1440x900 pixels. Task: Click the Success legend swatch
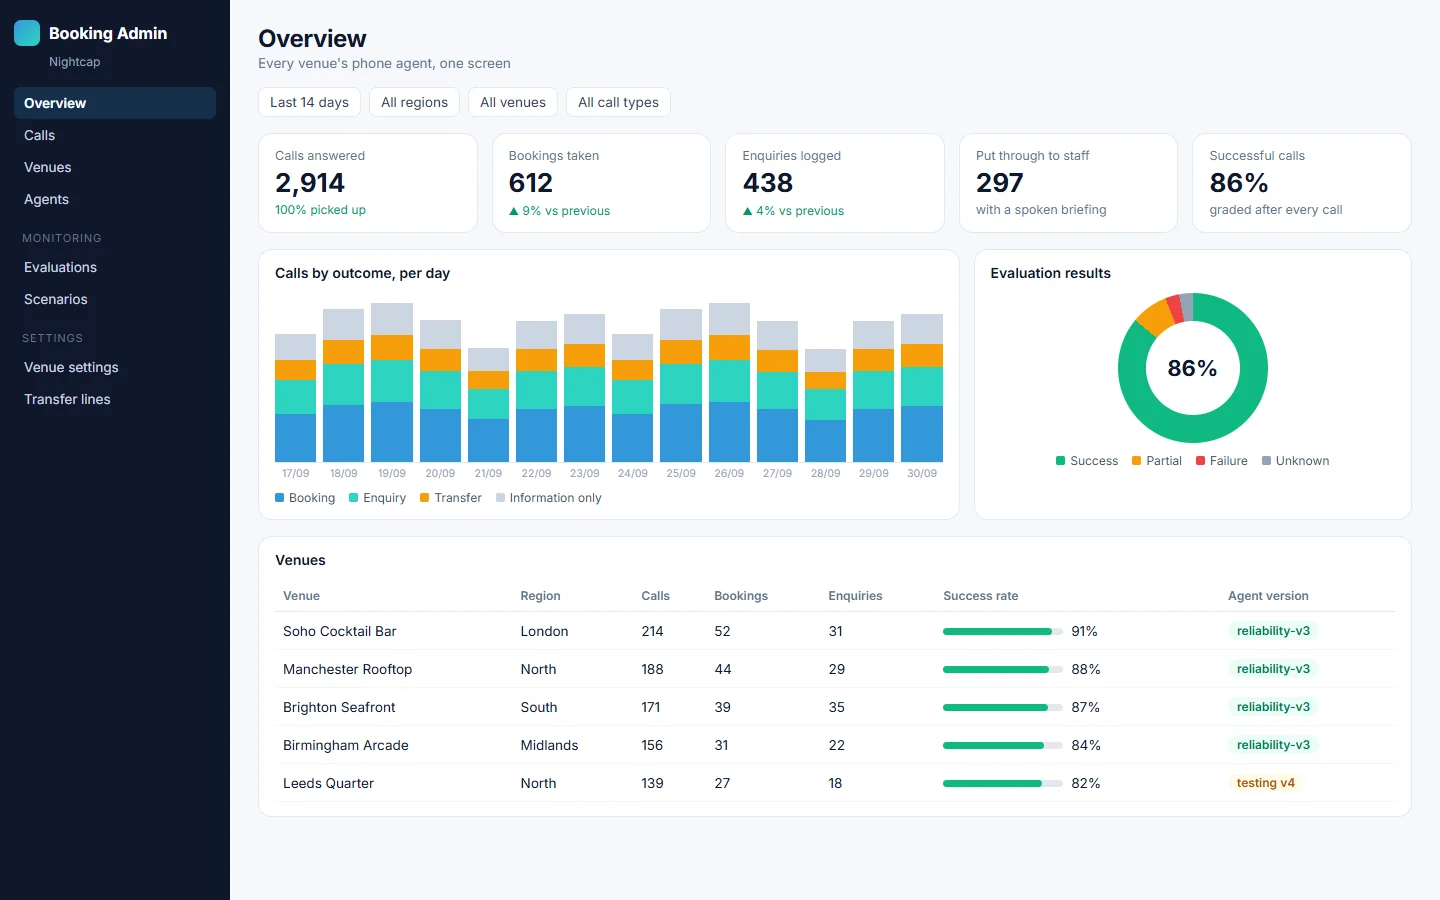tap(1060, 461)
